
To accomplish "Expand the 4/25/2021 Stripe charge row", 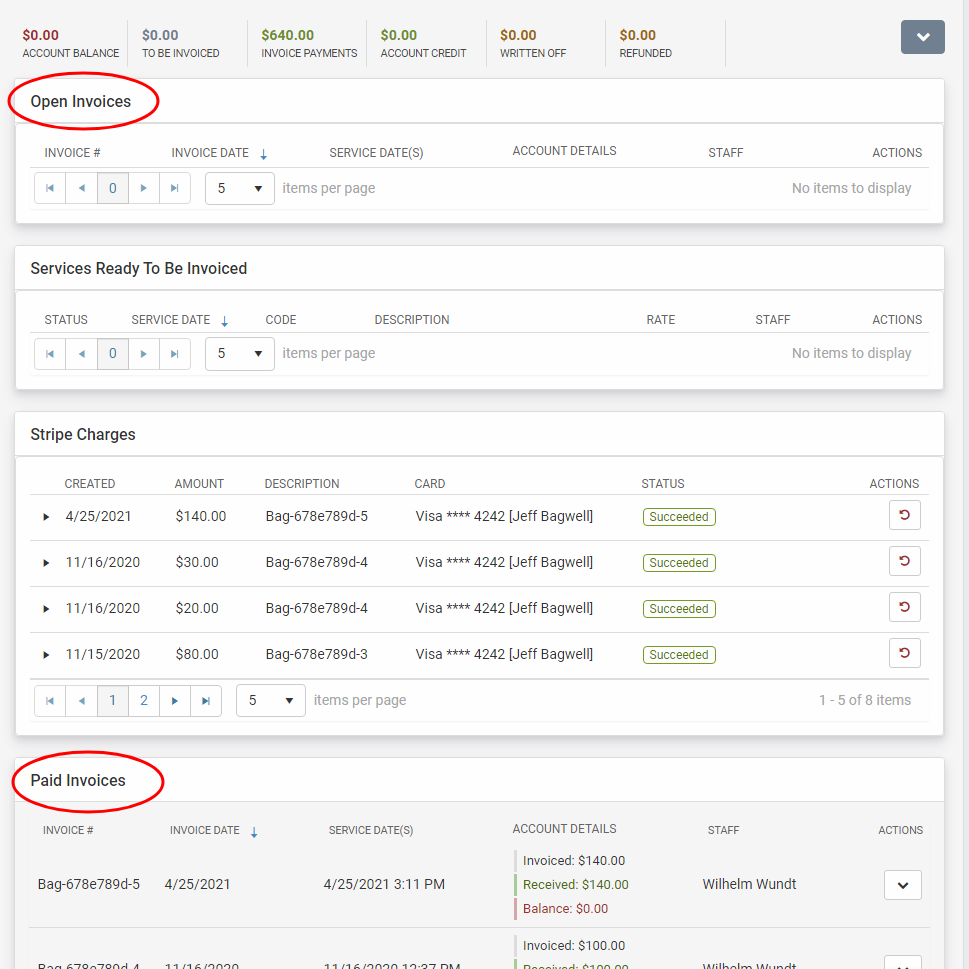I will tap(46, 517).
